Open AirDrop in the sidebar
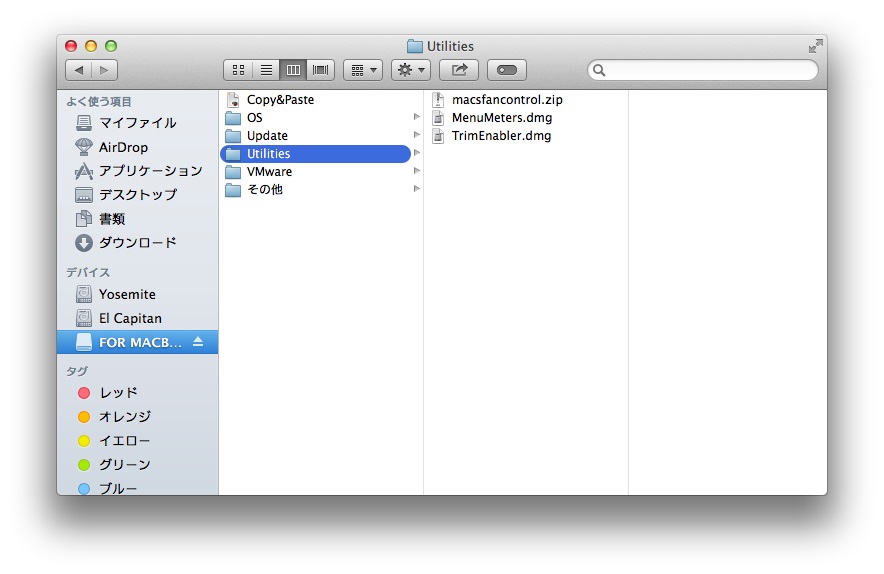The image size is (884, 574). [138, 147]
